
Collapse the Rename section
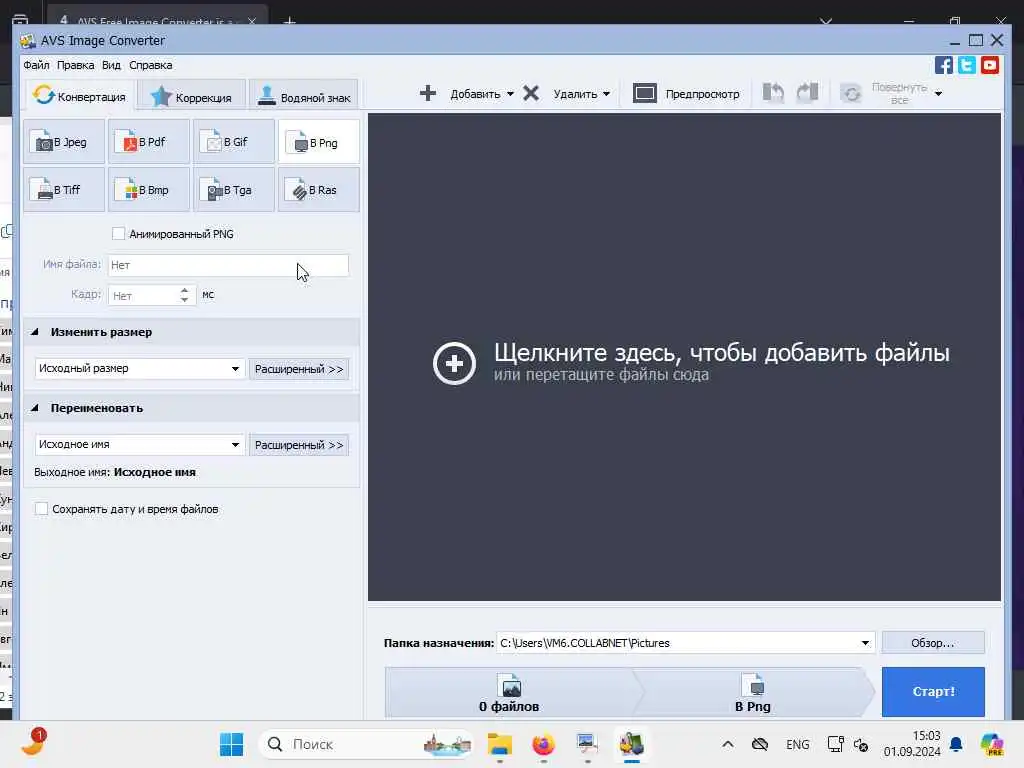click(35, 408)
